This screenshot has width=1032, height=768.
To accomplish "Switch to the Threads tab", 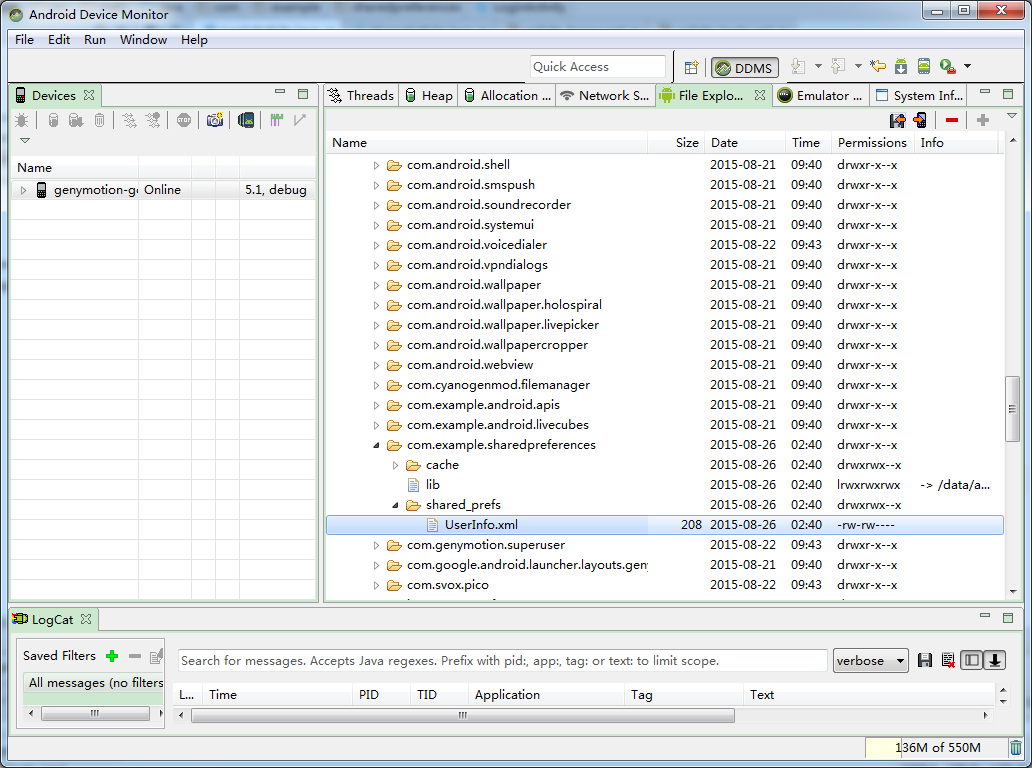I will pos(361,95).
